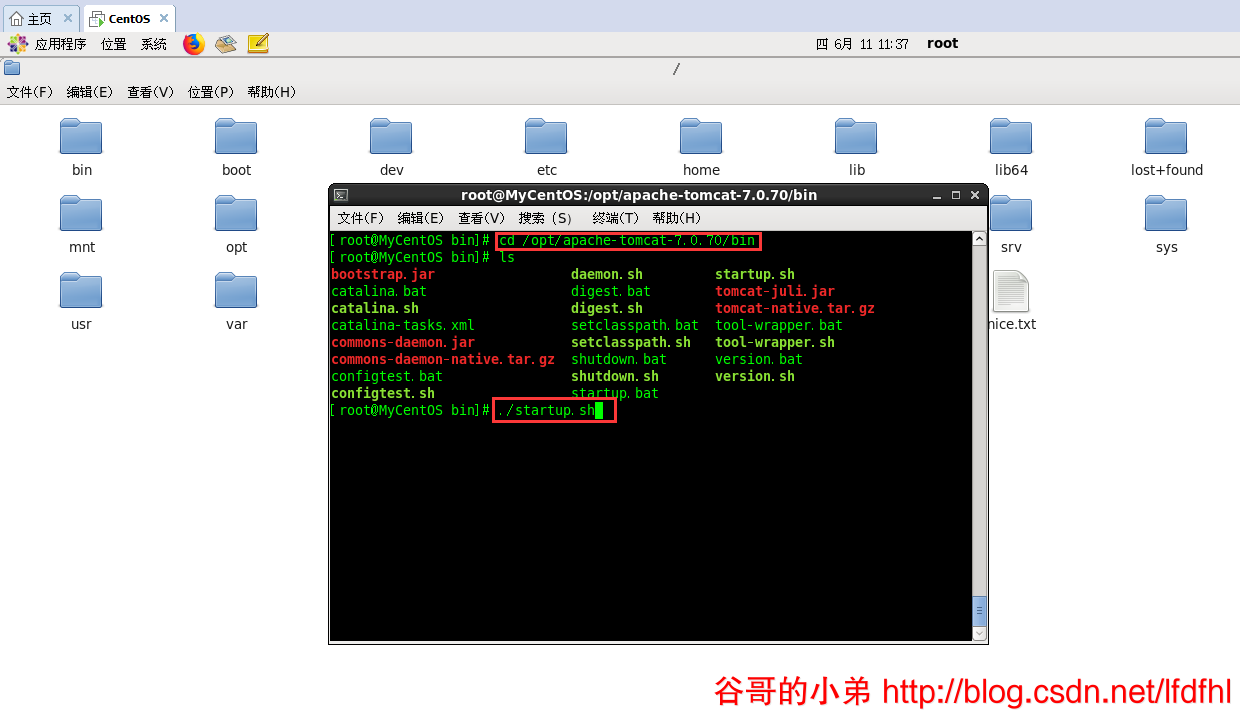
Task: Click tool-wrapper.sh in the ls output
Action: click(775, 342)
